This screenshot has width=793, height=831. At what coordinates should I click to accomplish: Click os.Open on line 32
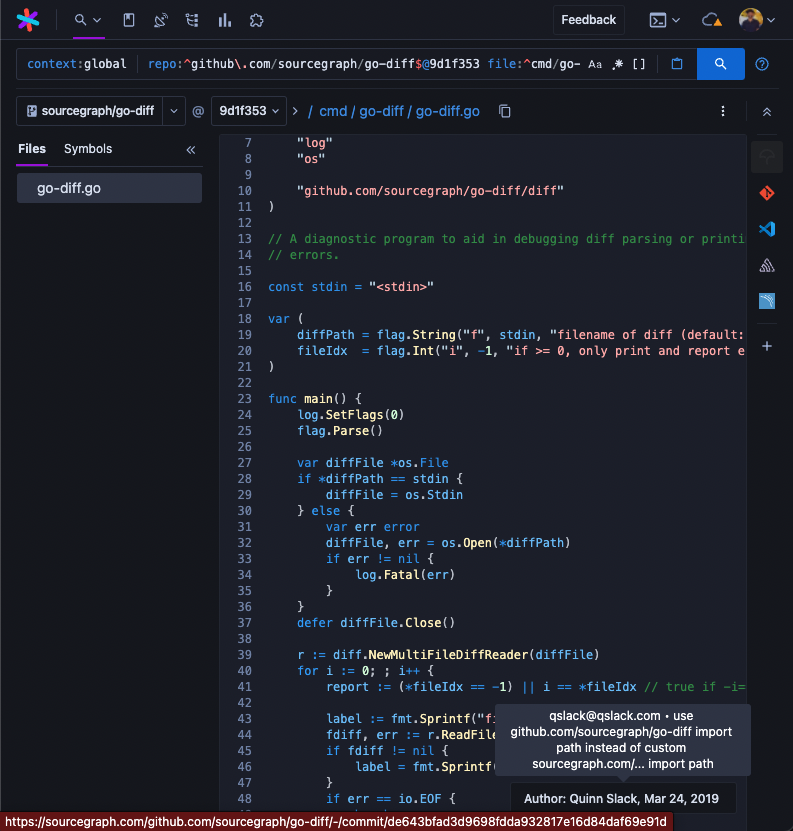coord(466,543)
